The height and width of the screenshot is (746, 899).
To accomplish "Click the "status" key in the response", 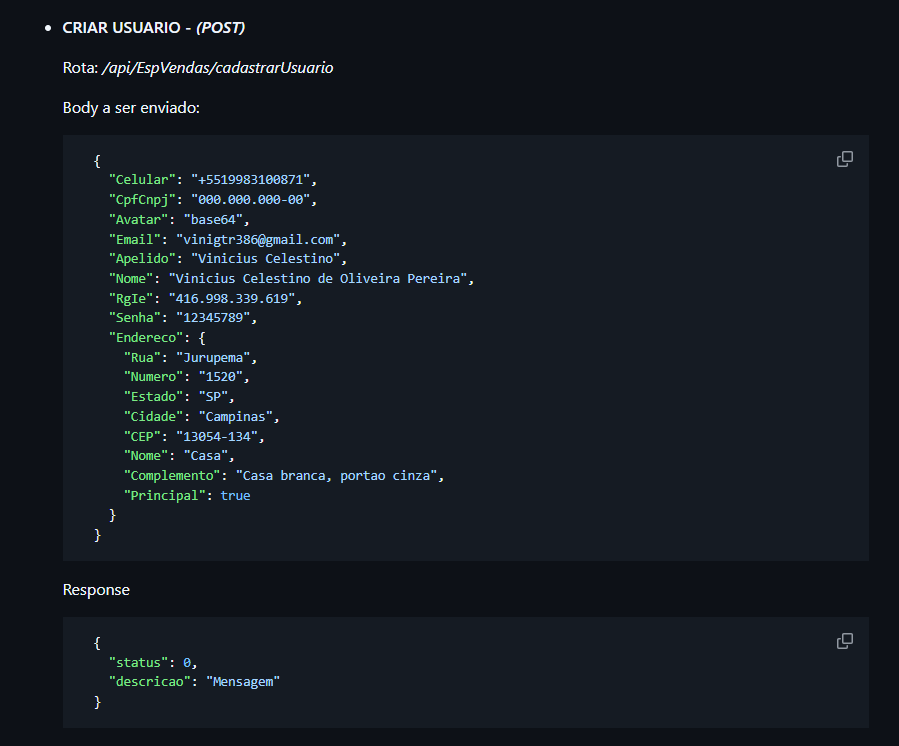I will (x=138, y=663).
